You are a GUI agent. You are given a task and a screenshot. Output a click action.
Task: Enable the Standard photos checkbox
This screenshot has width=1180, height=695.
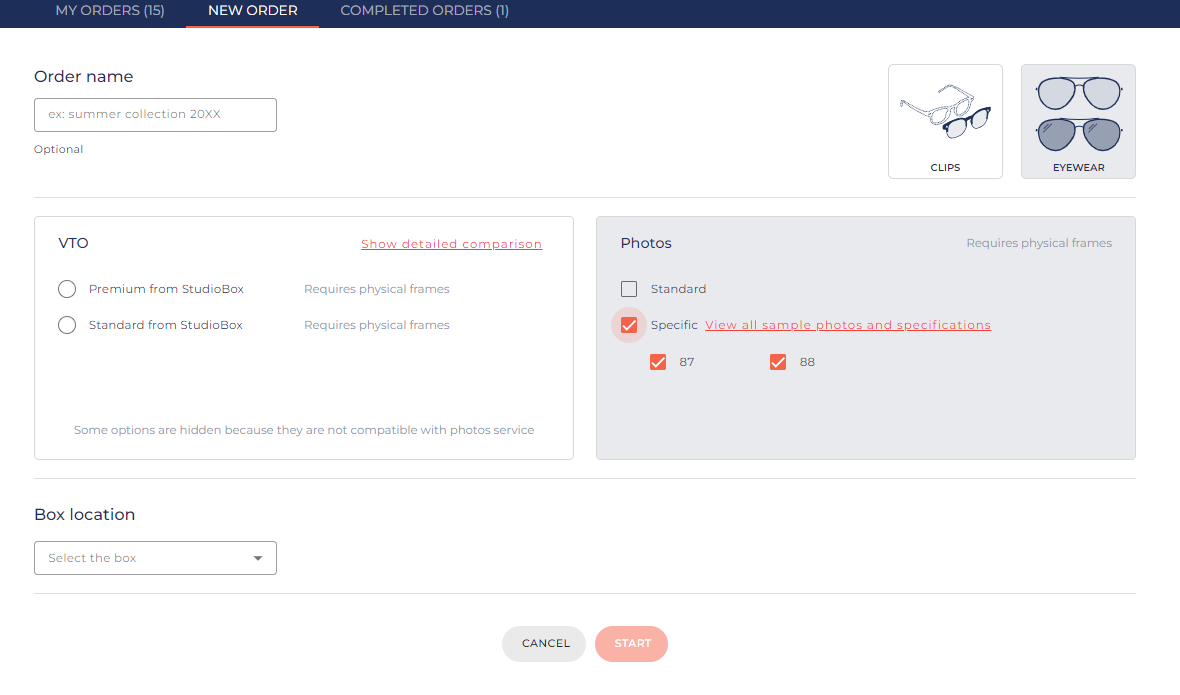click(629, 289)
